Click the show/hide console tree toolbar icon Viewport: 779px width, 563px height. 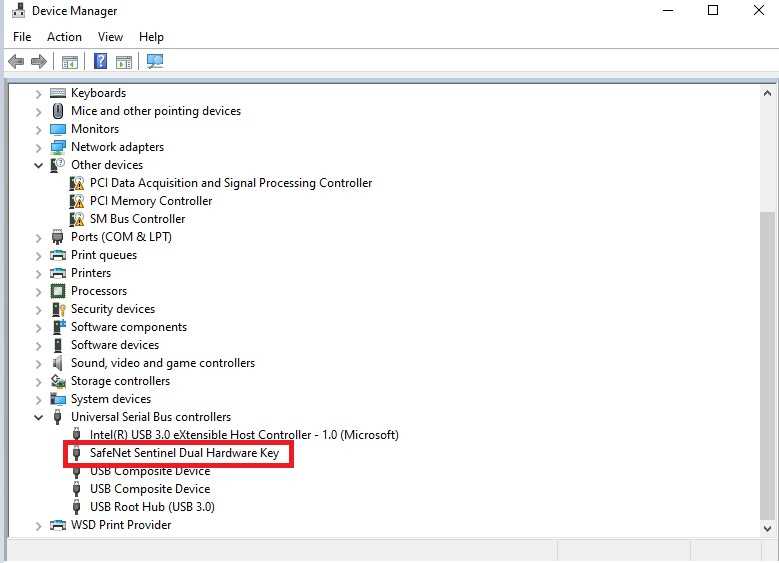point(69,62)
